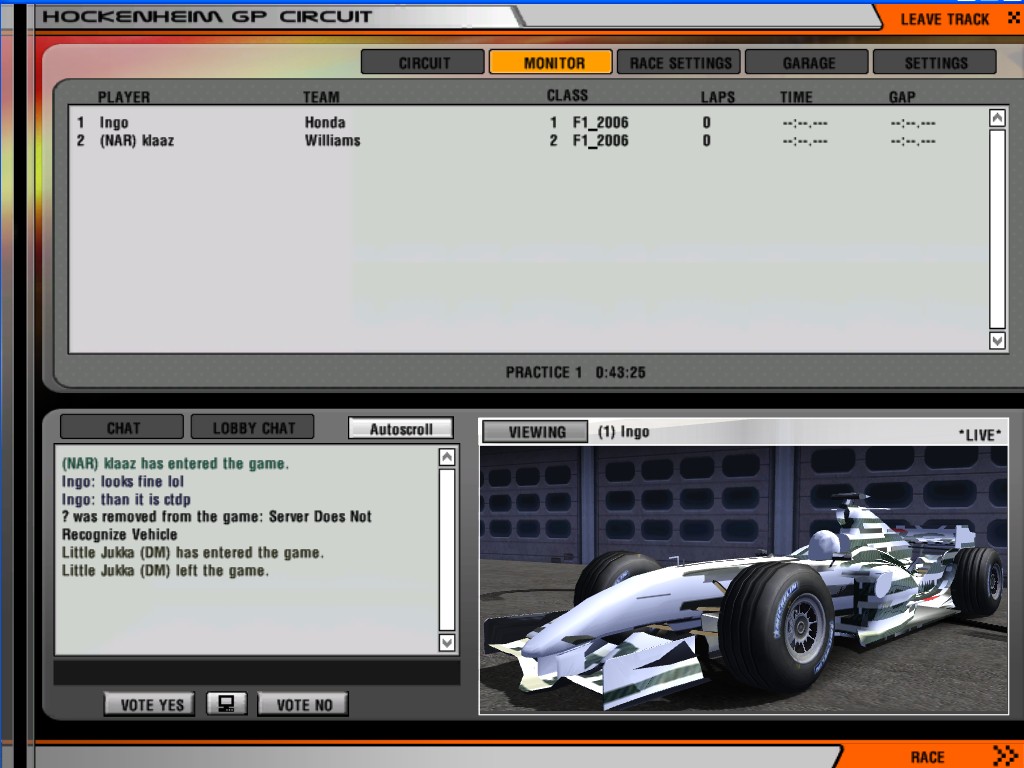Switch to the Circuit tab

(x=423, y=62)
